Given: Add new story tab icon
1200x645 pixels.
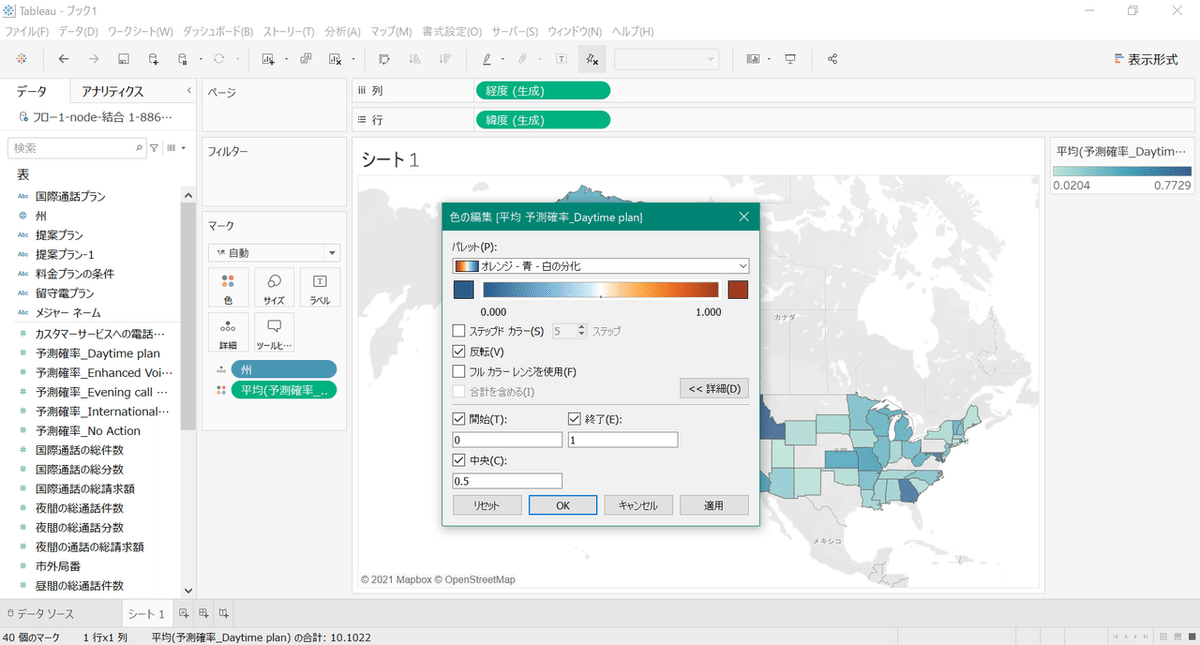Looking at the screenshot, I should 224,613.
